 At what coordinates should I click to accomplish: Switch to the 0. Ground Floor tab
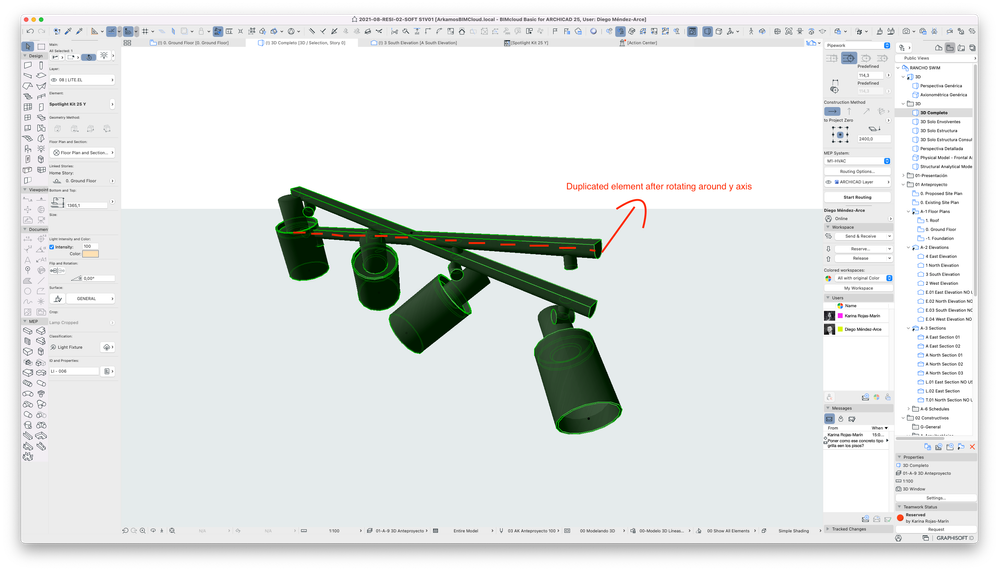(189, 43)
